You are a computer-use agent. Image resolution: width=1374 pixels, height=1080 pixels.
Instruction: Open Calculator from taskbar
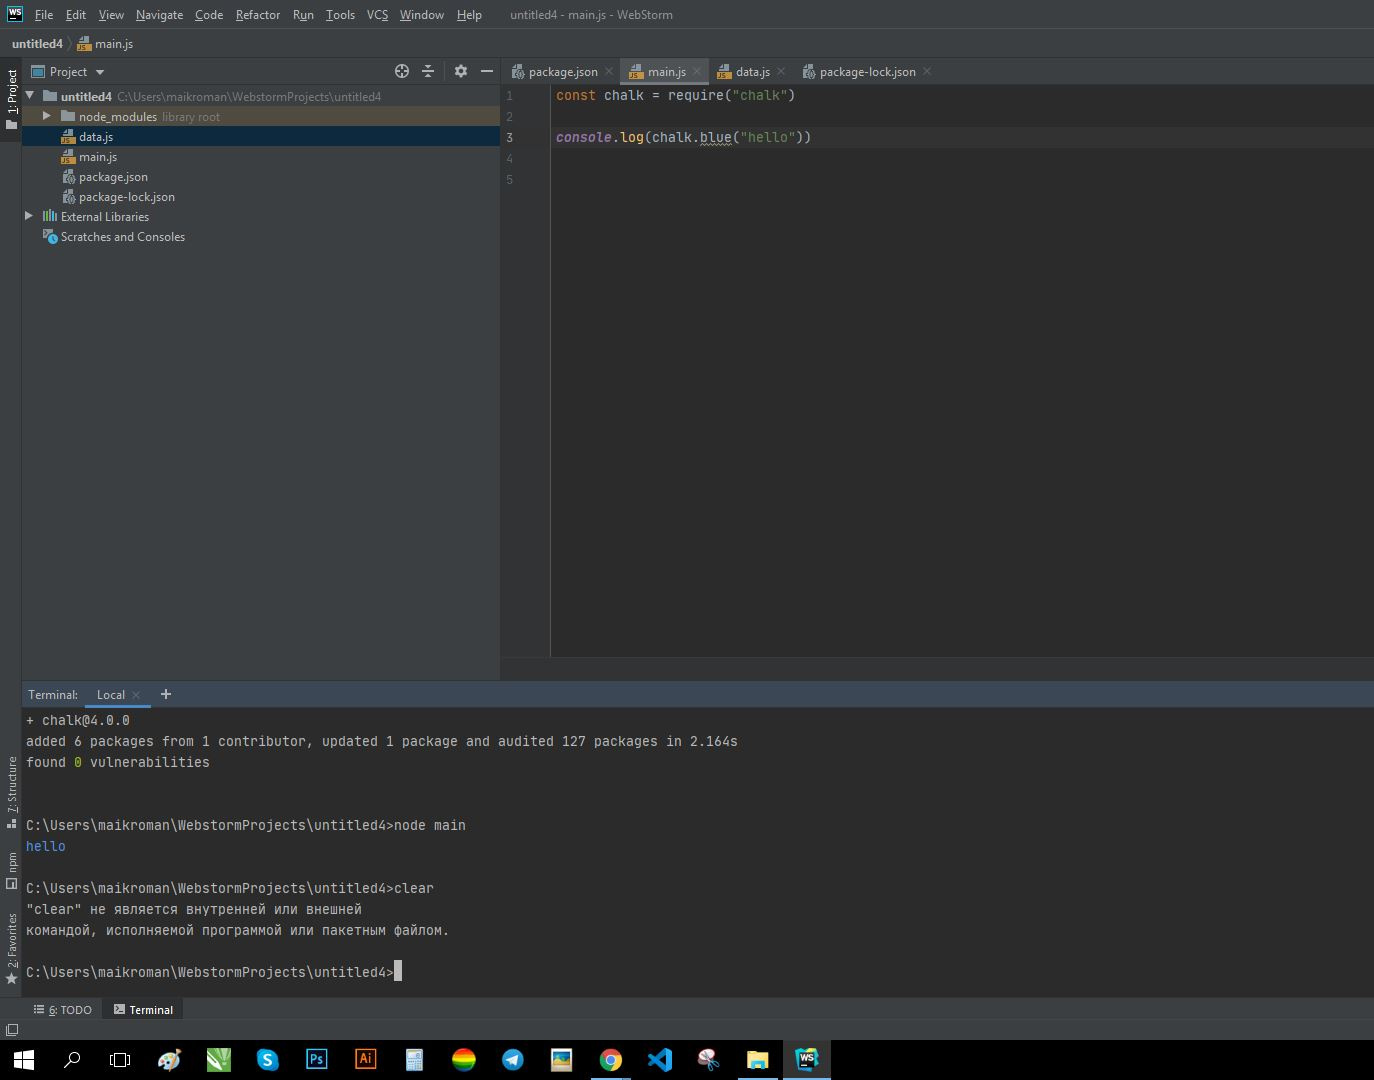414,1060
